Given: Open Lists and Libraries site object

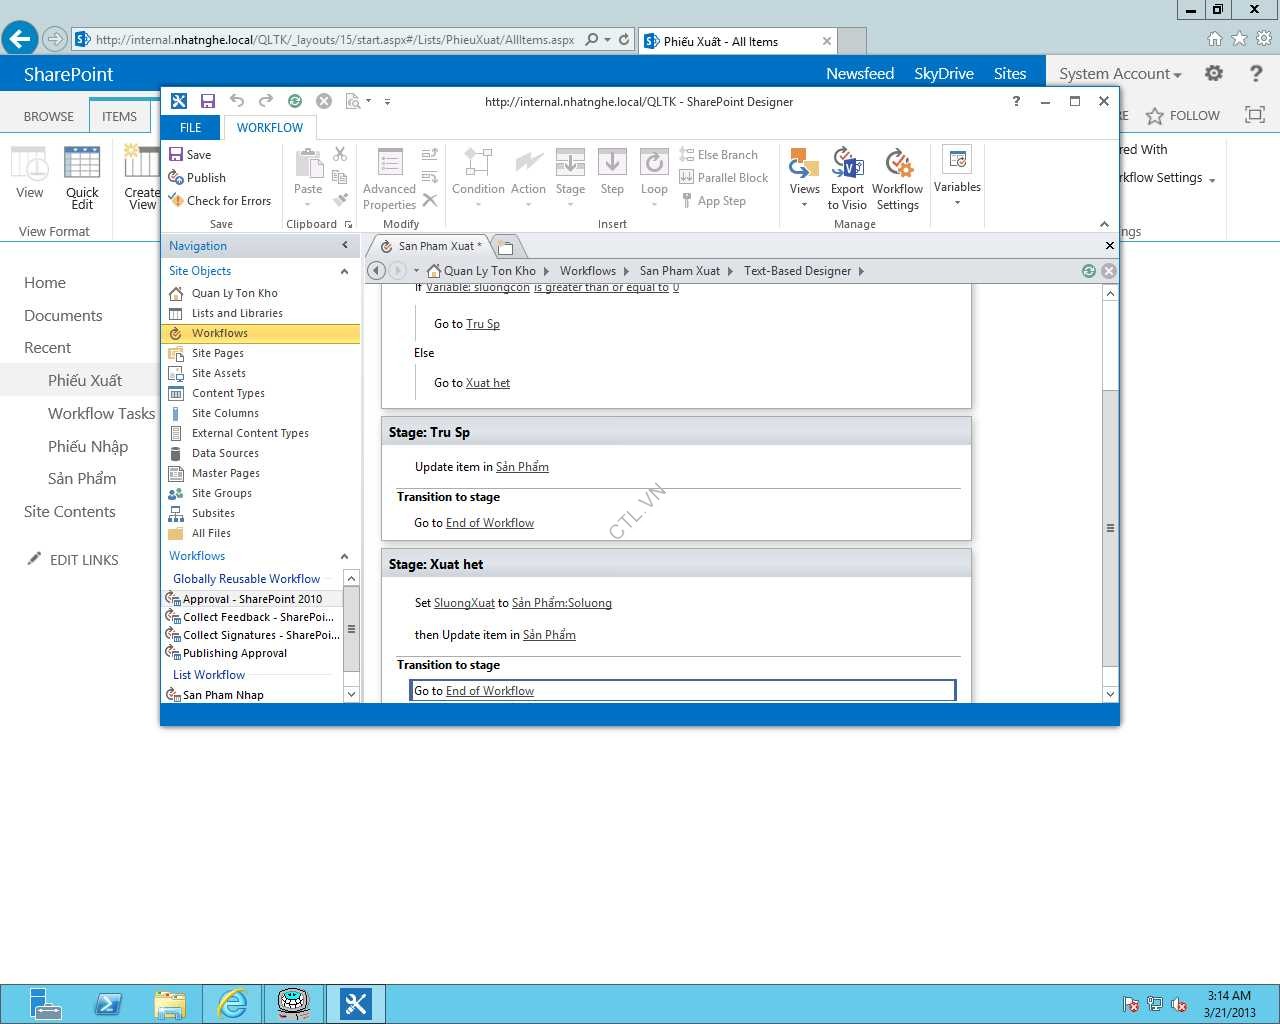Looking at the screenshot, I should (x=237, y=313).
